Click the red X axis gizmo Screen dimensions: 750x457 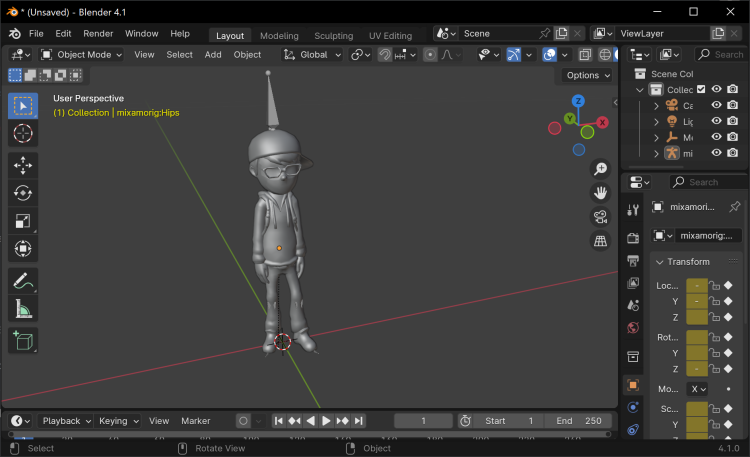[602, 122]
